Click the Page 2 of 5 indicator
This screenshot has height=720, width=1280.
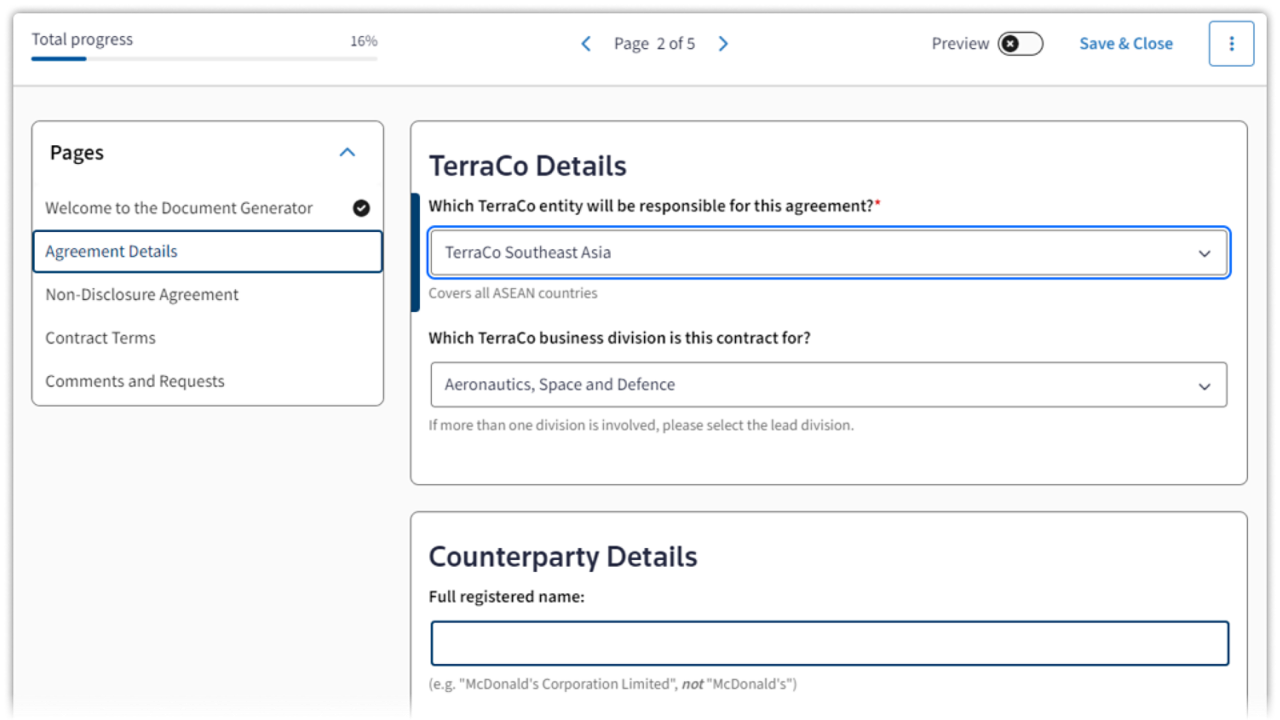click(655, 44)
